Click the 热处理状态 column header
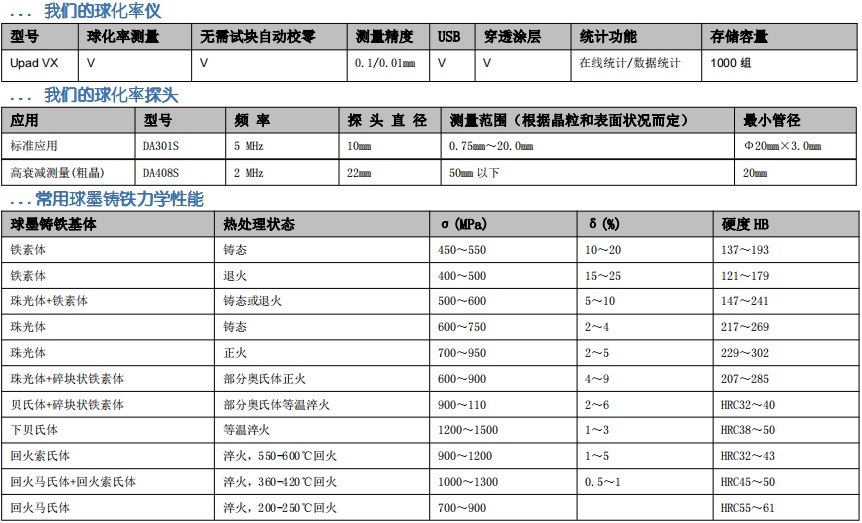Screen dimensions: 862x523 pyautogui.click(x=259, y=224)
